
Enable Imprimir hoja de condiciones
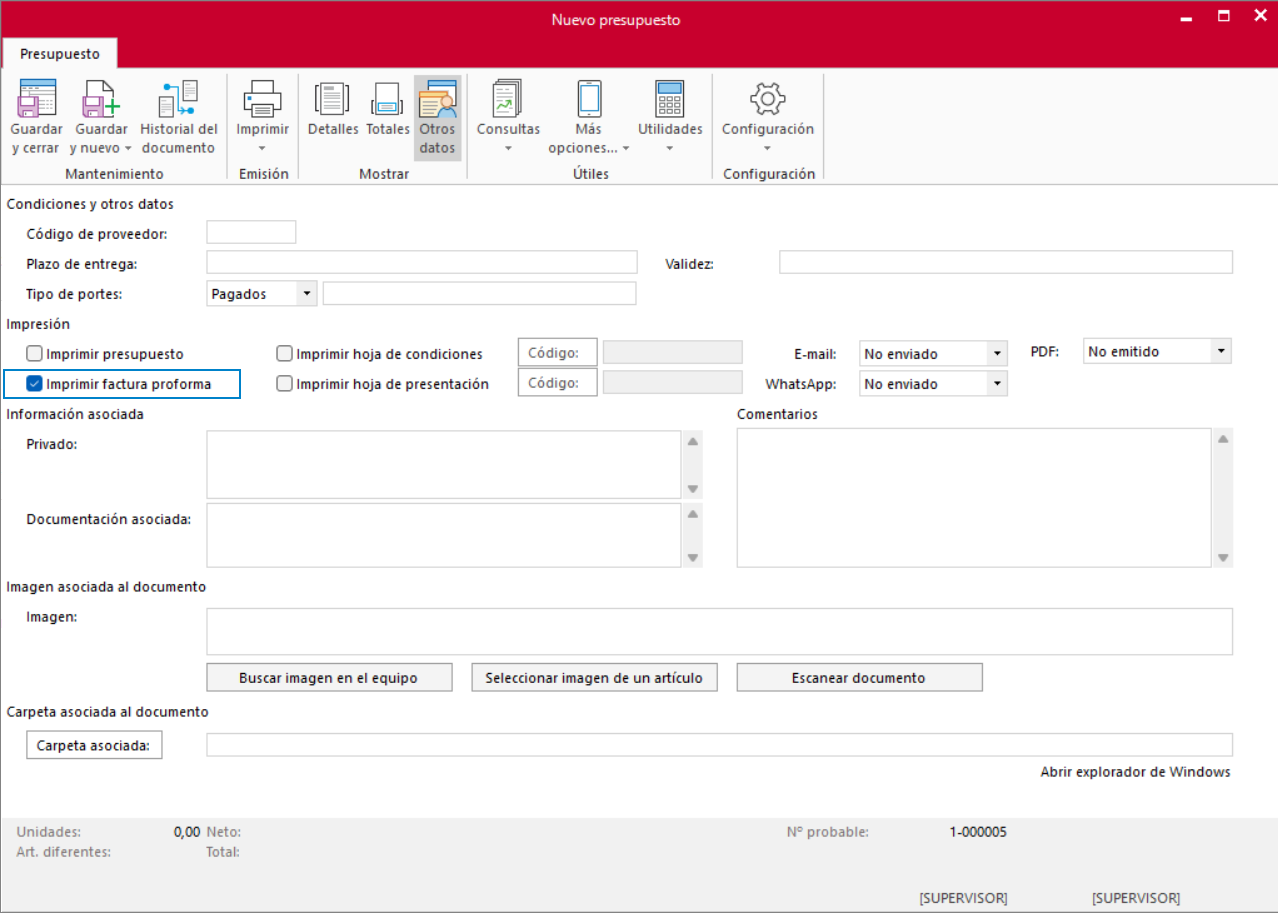point(285,354)
